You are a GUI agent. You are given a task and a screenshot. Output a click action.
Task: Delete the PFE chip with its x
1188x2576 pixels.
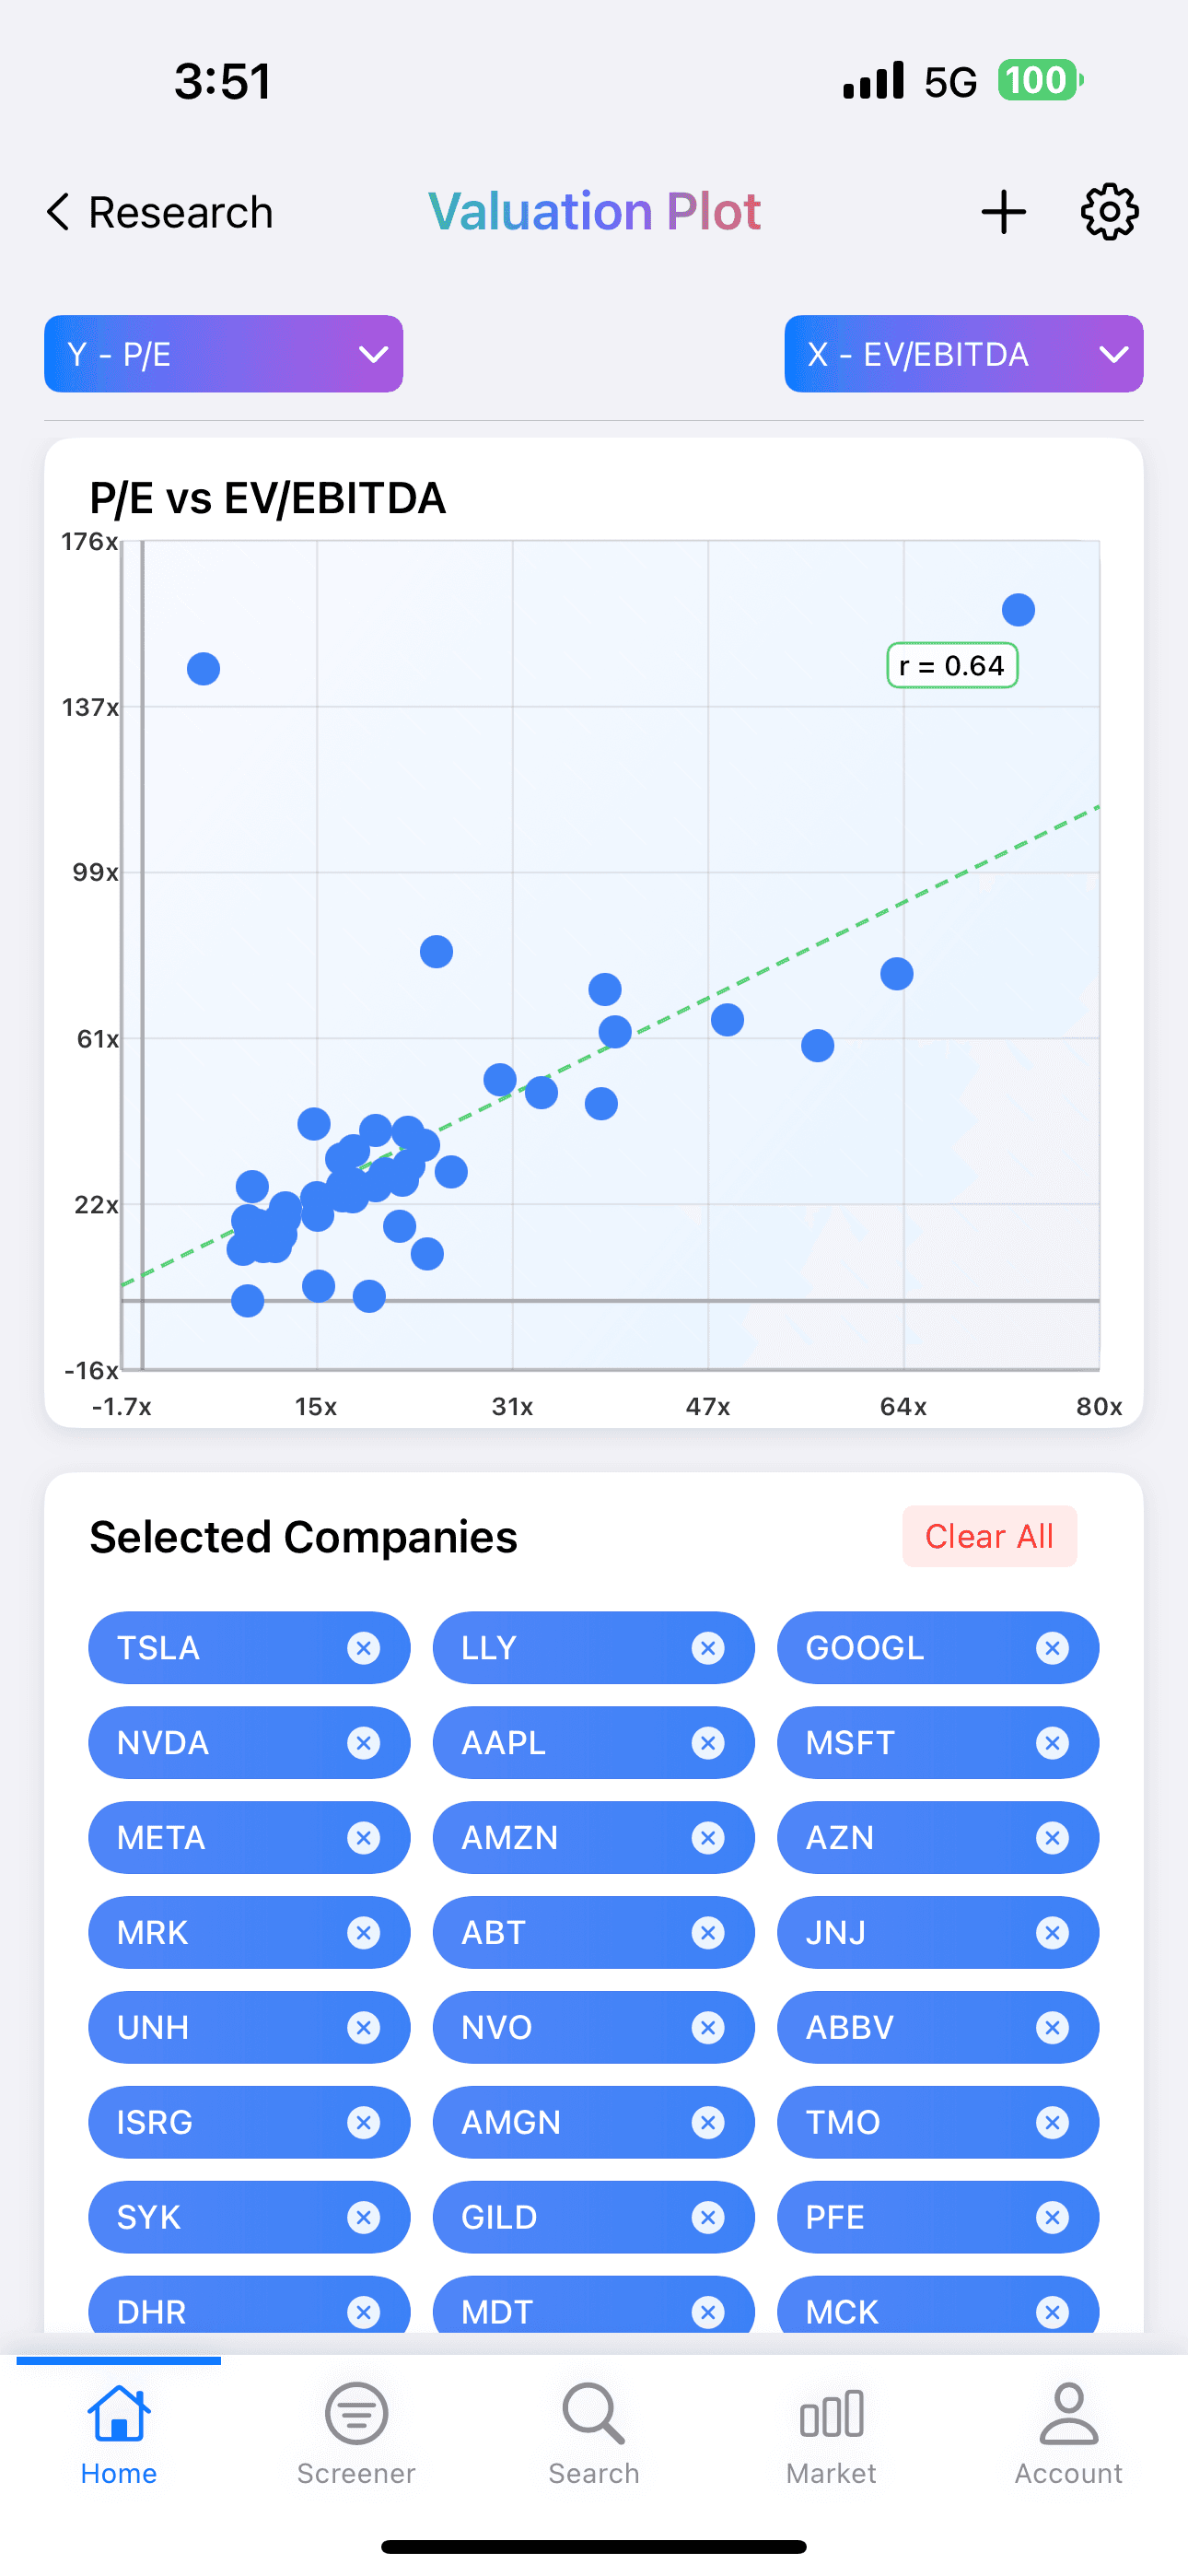pos(1052,2217)
